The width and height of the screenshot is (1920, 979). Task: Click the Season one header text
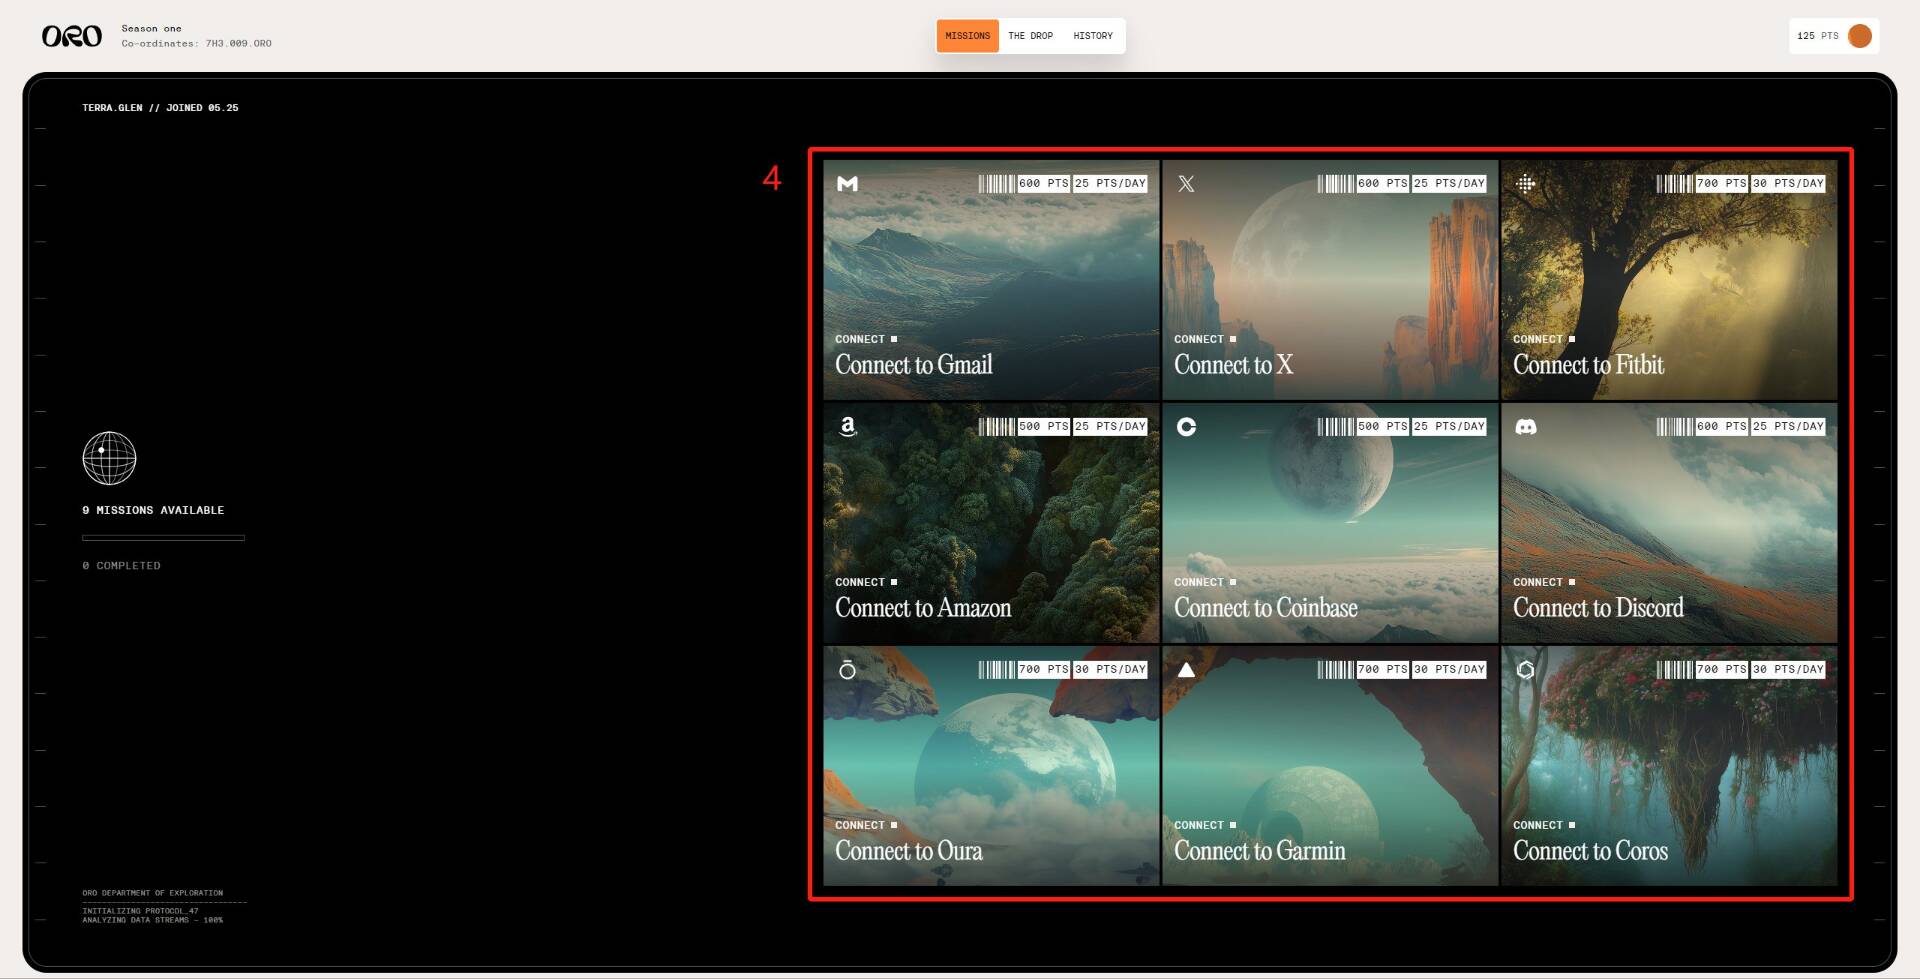[151, 29]
